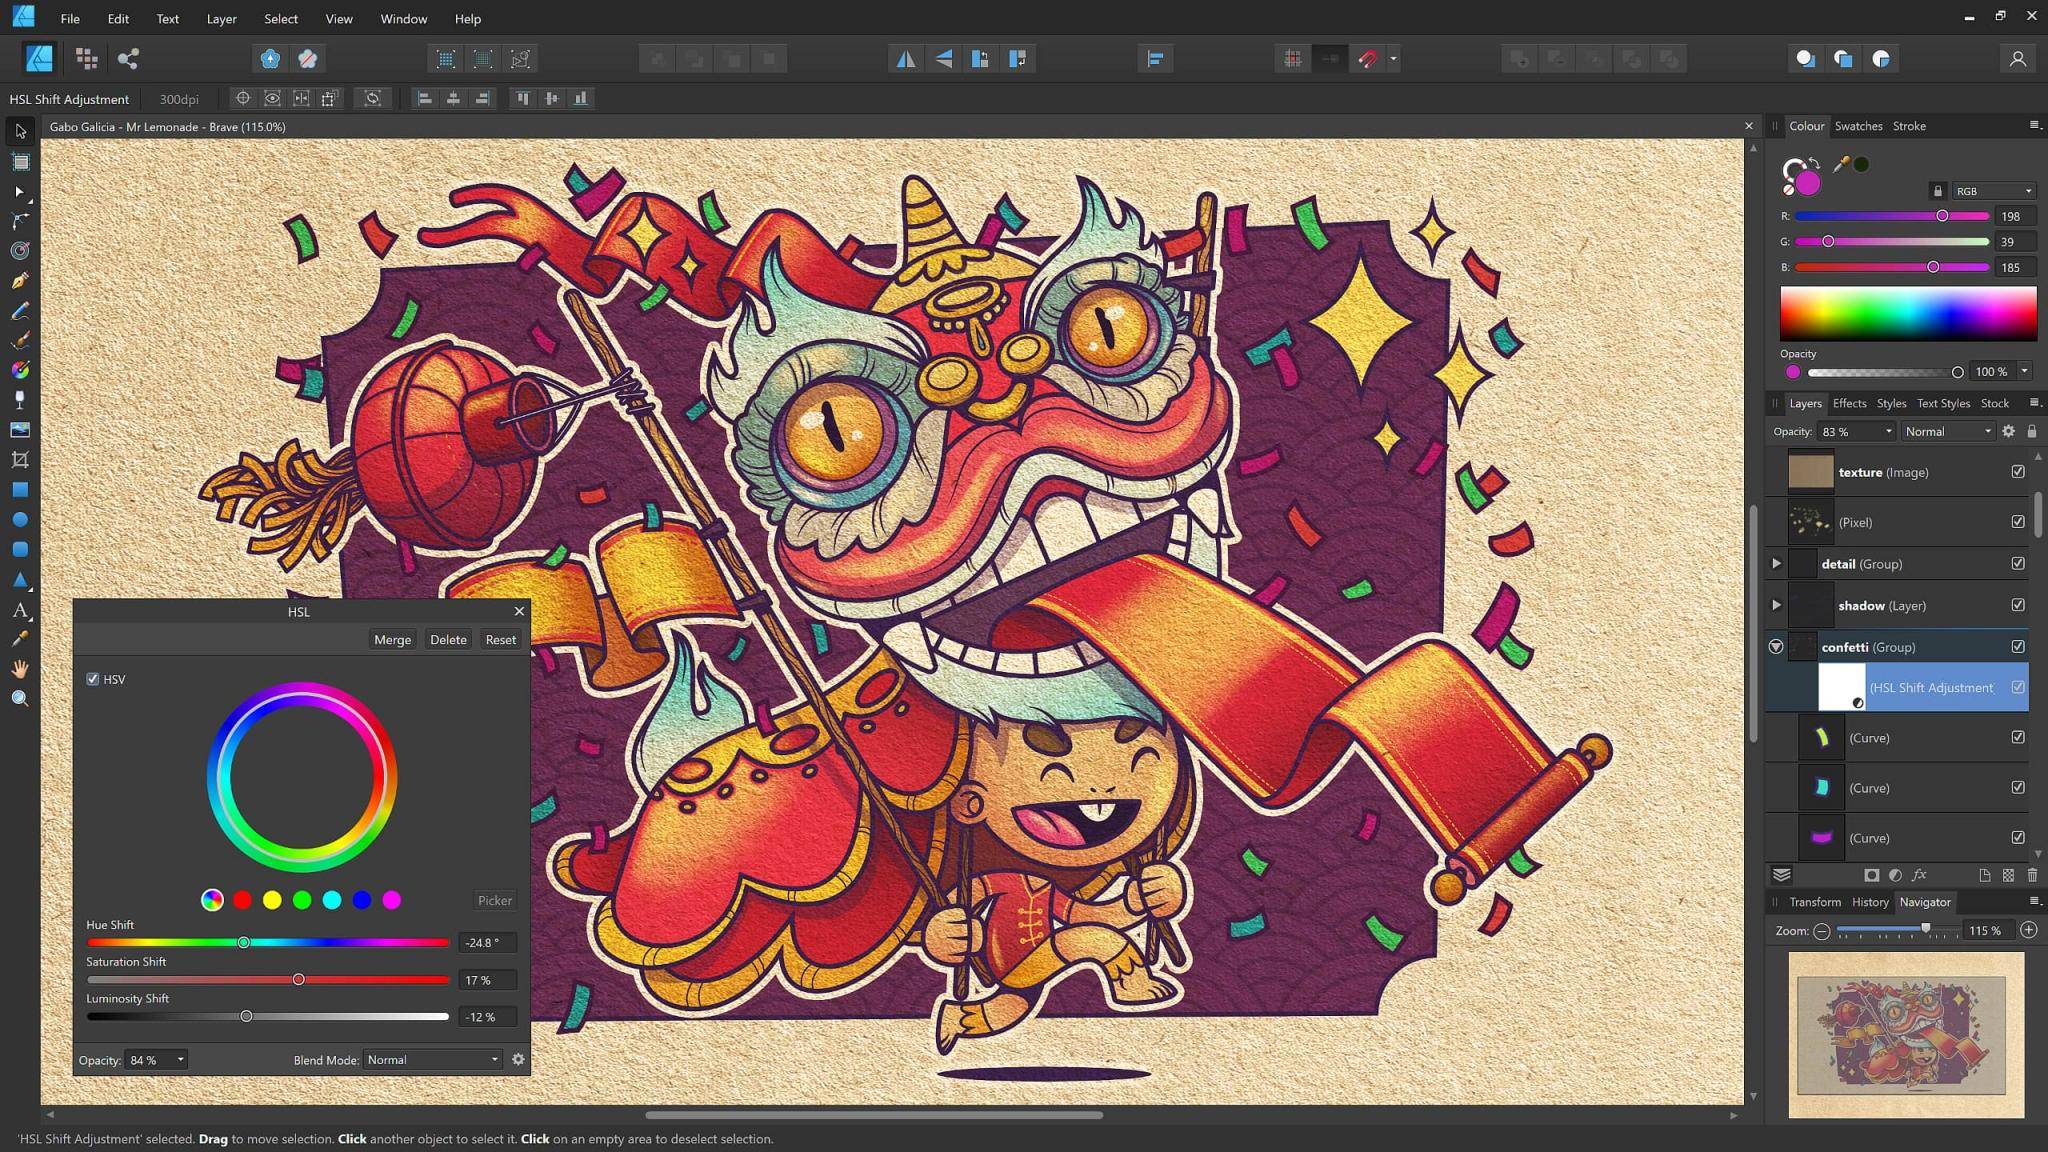Select the Ellipse tool
The height and width of the screenshot is (1152, 2048).
pos(20,519)
